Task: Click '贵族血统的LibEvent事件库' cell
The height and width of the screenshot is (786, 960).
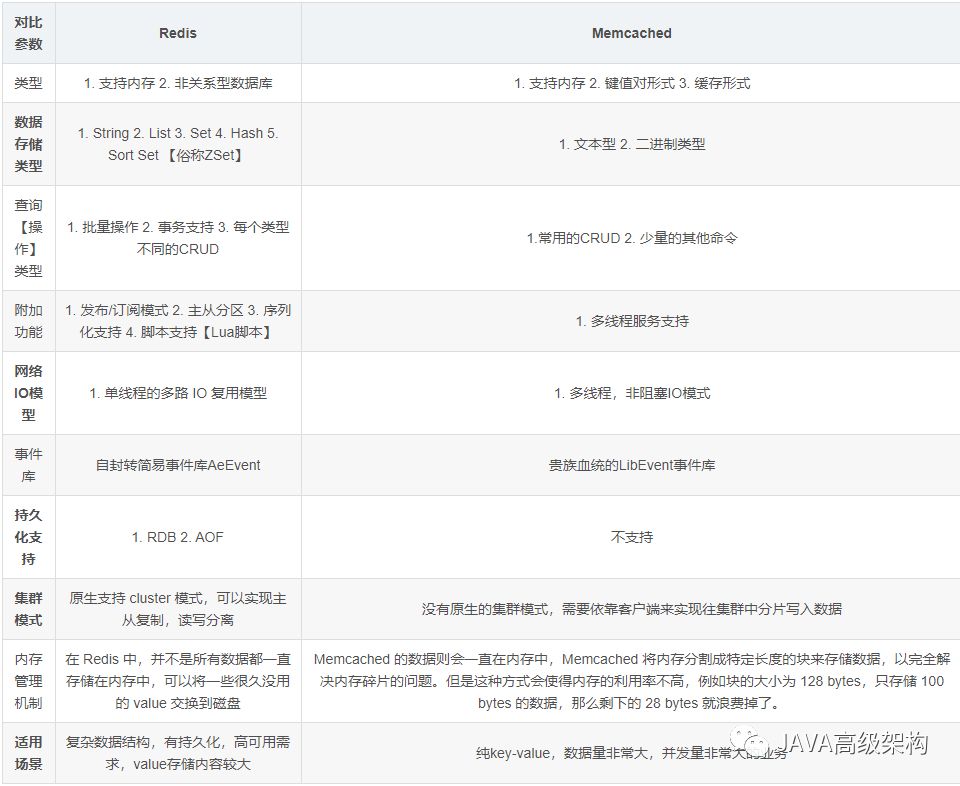Action: (x=631, y=465)
